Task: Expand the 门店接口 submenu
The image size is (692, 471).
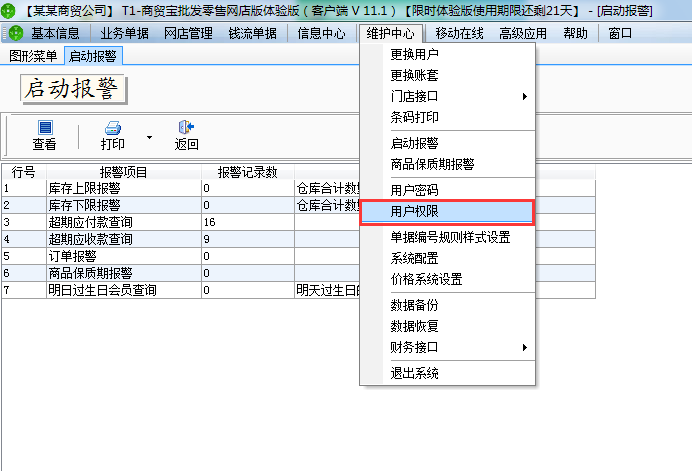Action: coord(525,96)
